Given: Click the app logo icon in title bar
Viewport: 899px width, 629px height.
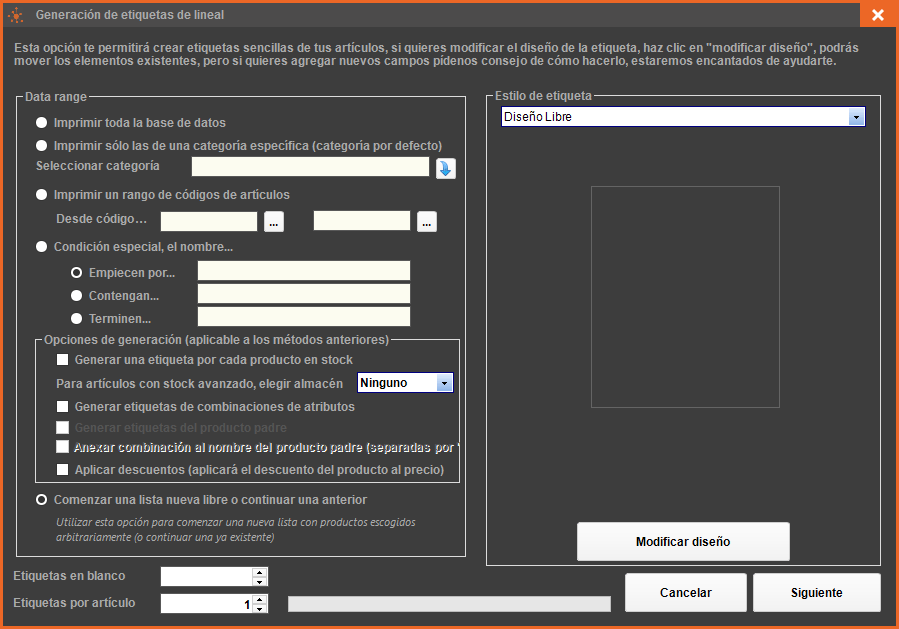Looking at the screenshot, I should pos(16,15).
